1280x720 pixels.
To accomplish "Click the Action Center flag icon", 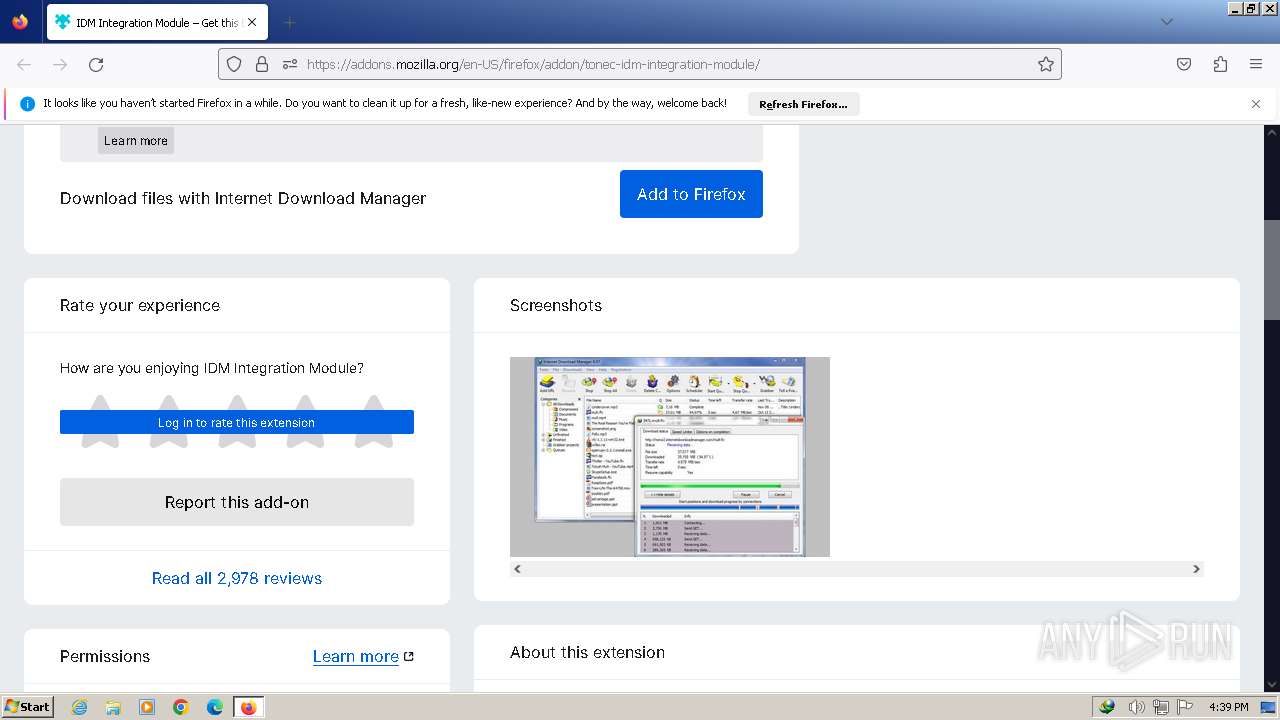I will tap(1187, 707).
